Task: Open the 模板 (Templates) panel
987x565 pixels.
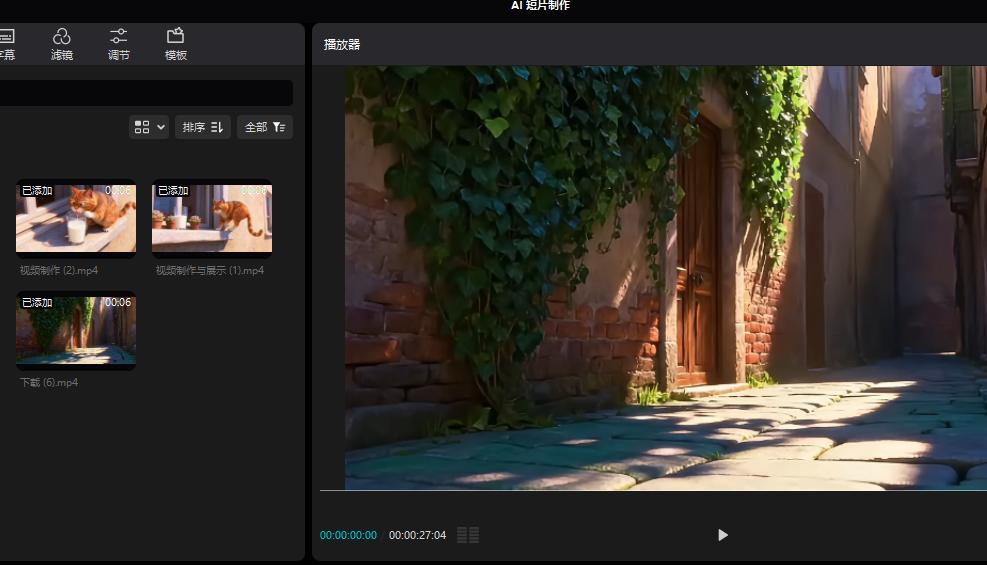Action: tap(176, 44)
